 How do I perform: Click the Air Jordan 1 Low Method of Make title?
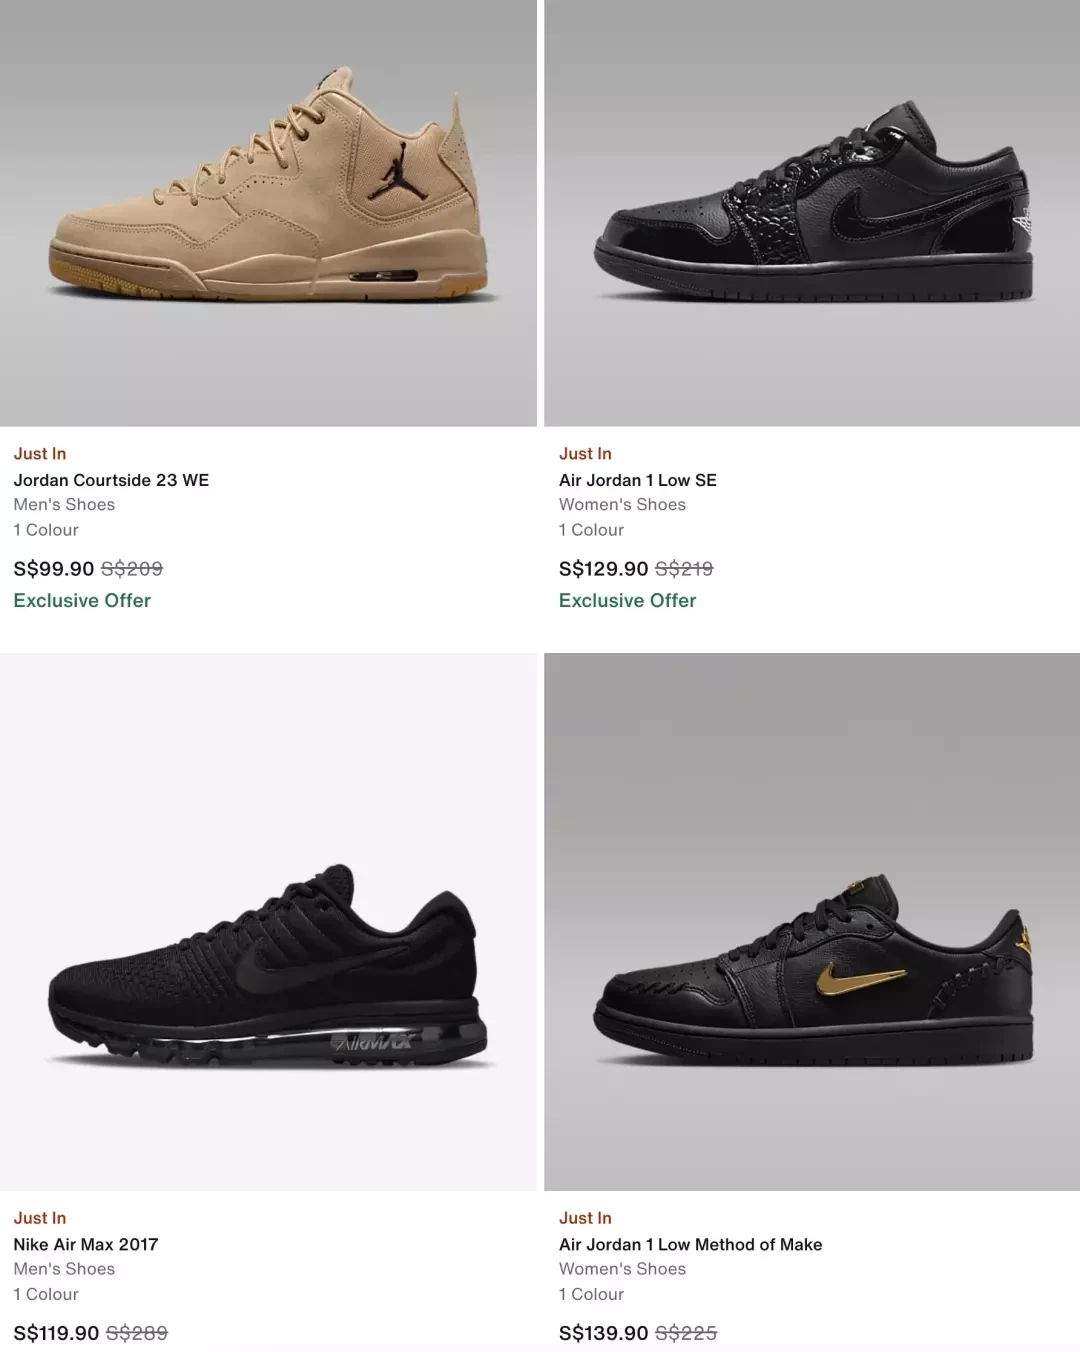pyautogui.click(x=690, y=1244)
